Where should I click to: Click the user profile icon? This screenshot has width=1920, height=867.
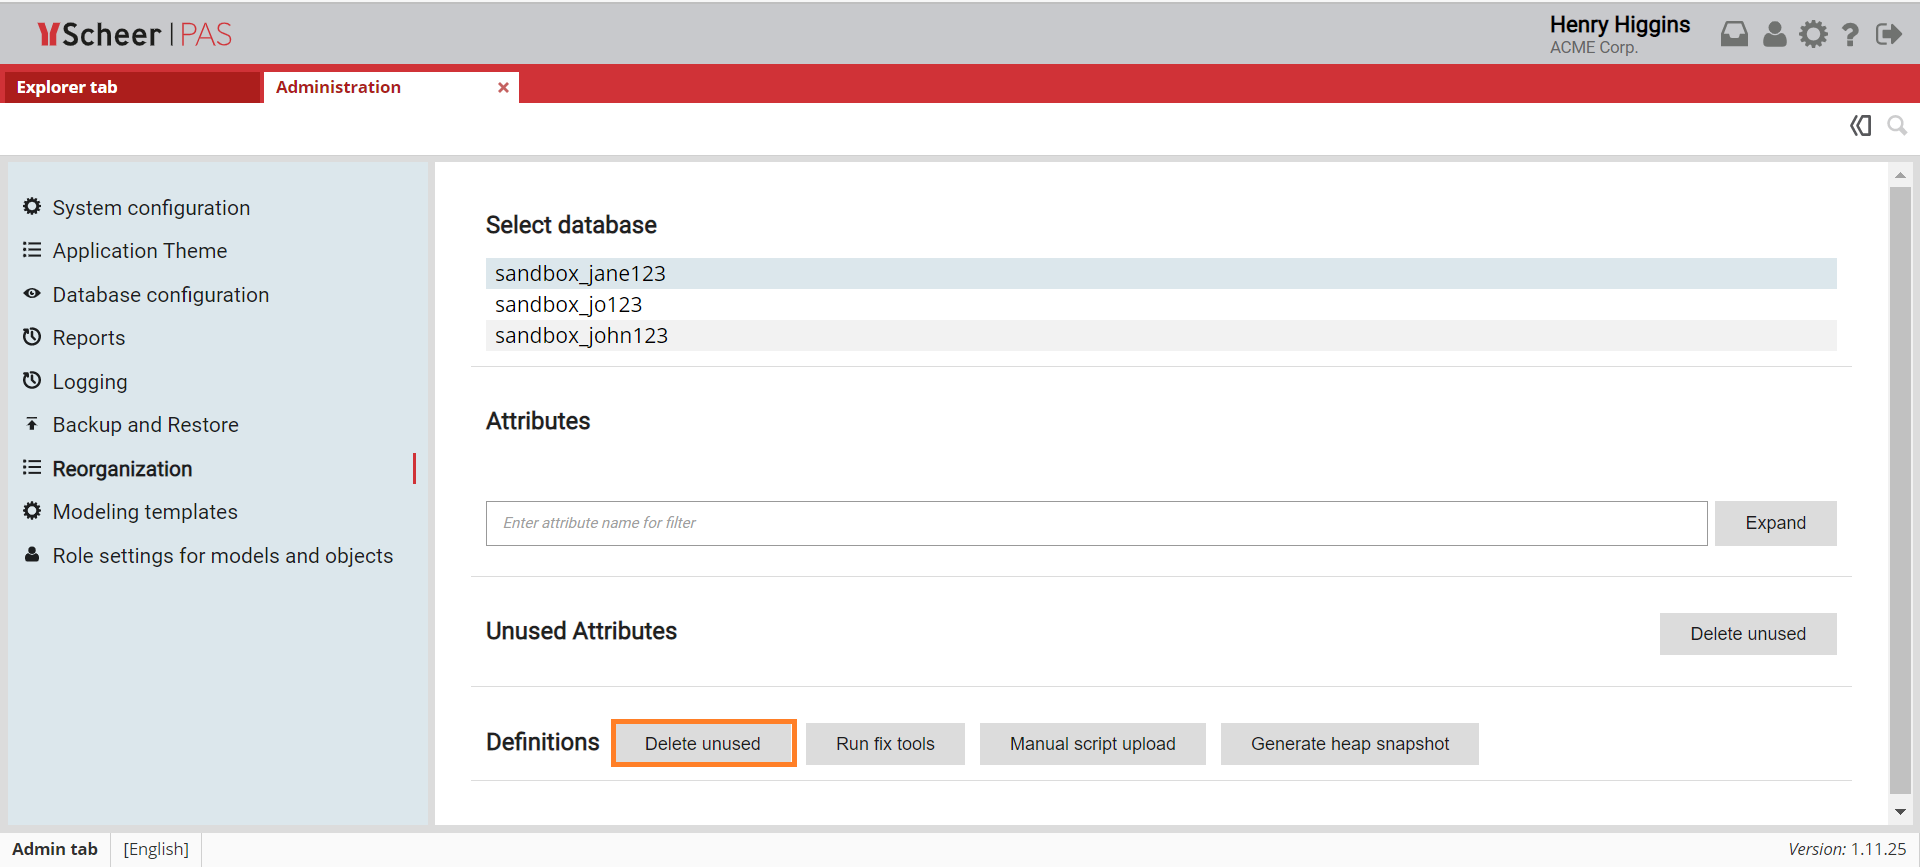pos(1774,35)
